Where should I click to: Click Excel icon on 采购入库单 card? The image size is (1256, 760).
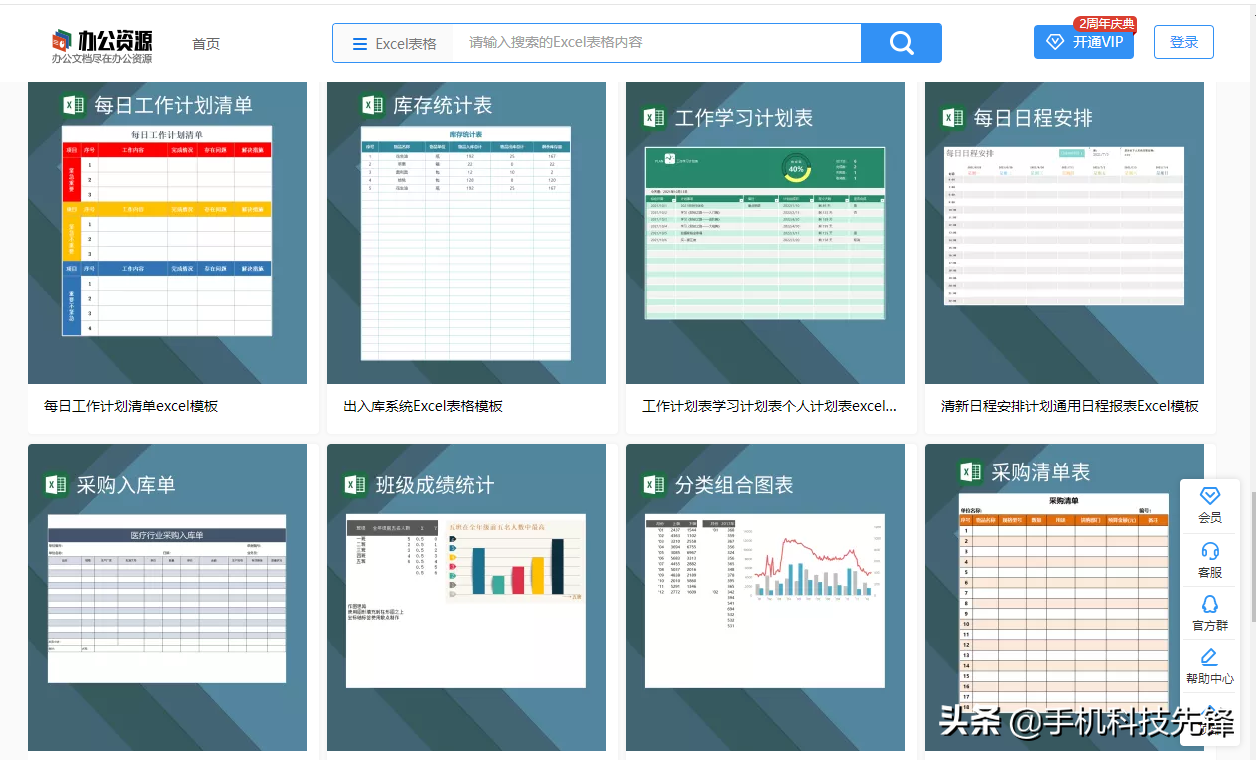(56, 485)
